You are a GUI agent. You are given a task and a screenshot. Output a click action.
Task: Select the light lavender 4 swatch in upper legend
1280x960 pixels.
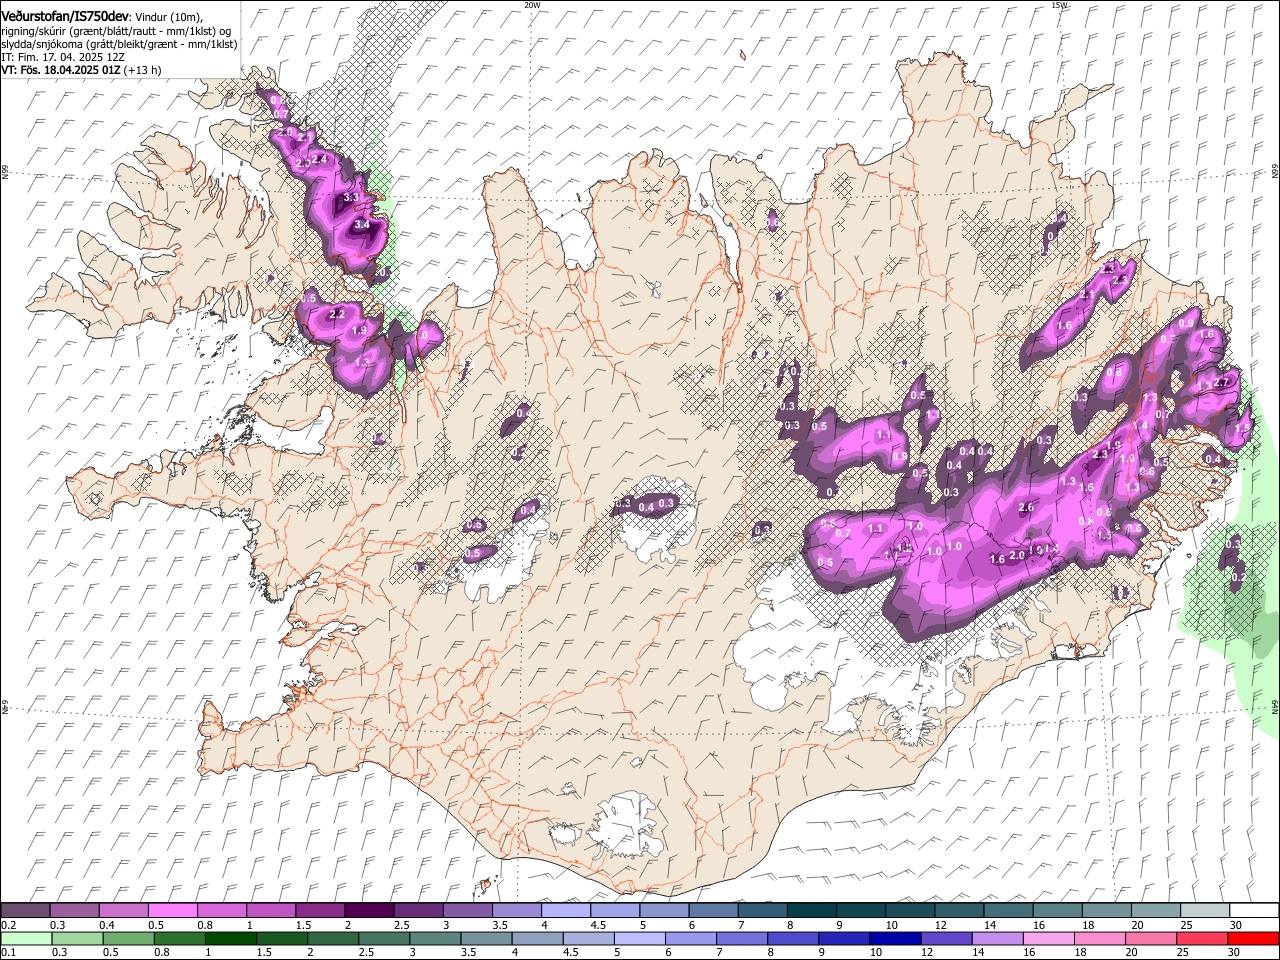point(566,911)
